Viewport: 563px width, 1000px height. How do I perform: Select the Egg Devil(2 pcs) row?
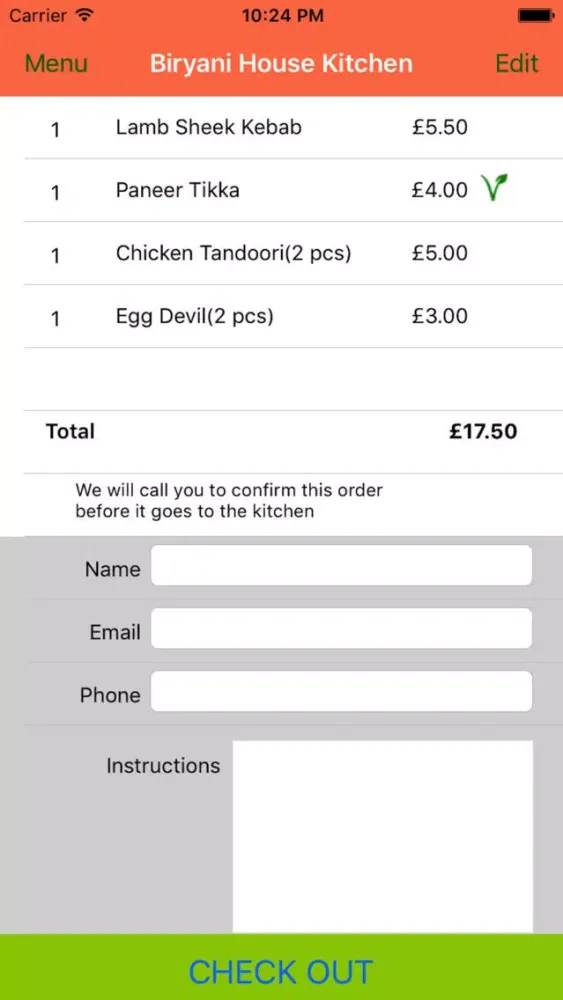click(293, 316)
